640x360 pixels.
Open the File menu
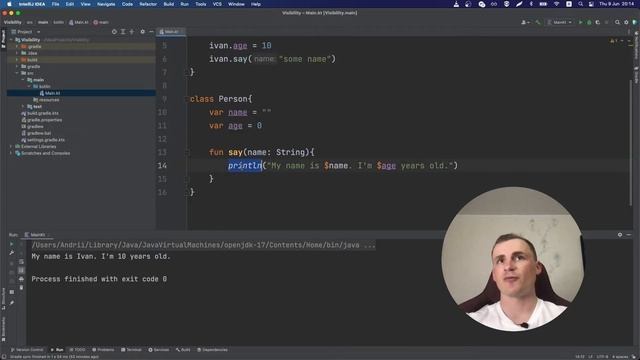click(55, 4)
